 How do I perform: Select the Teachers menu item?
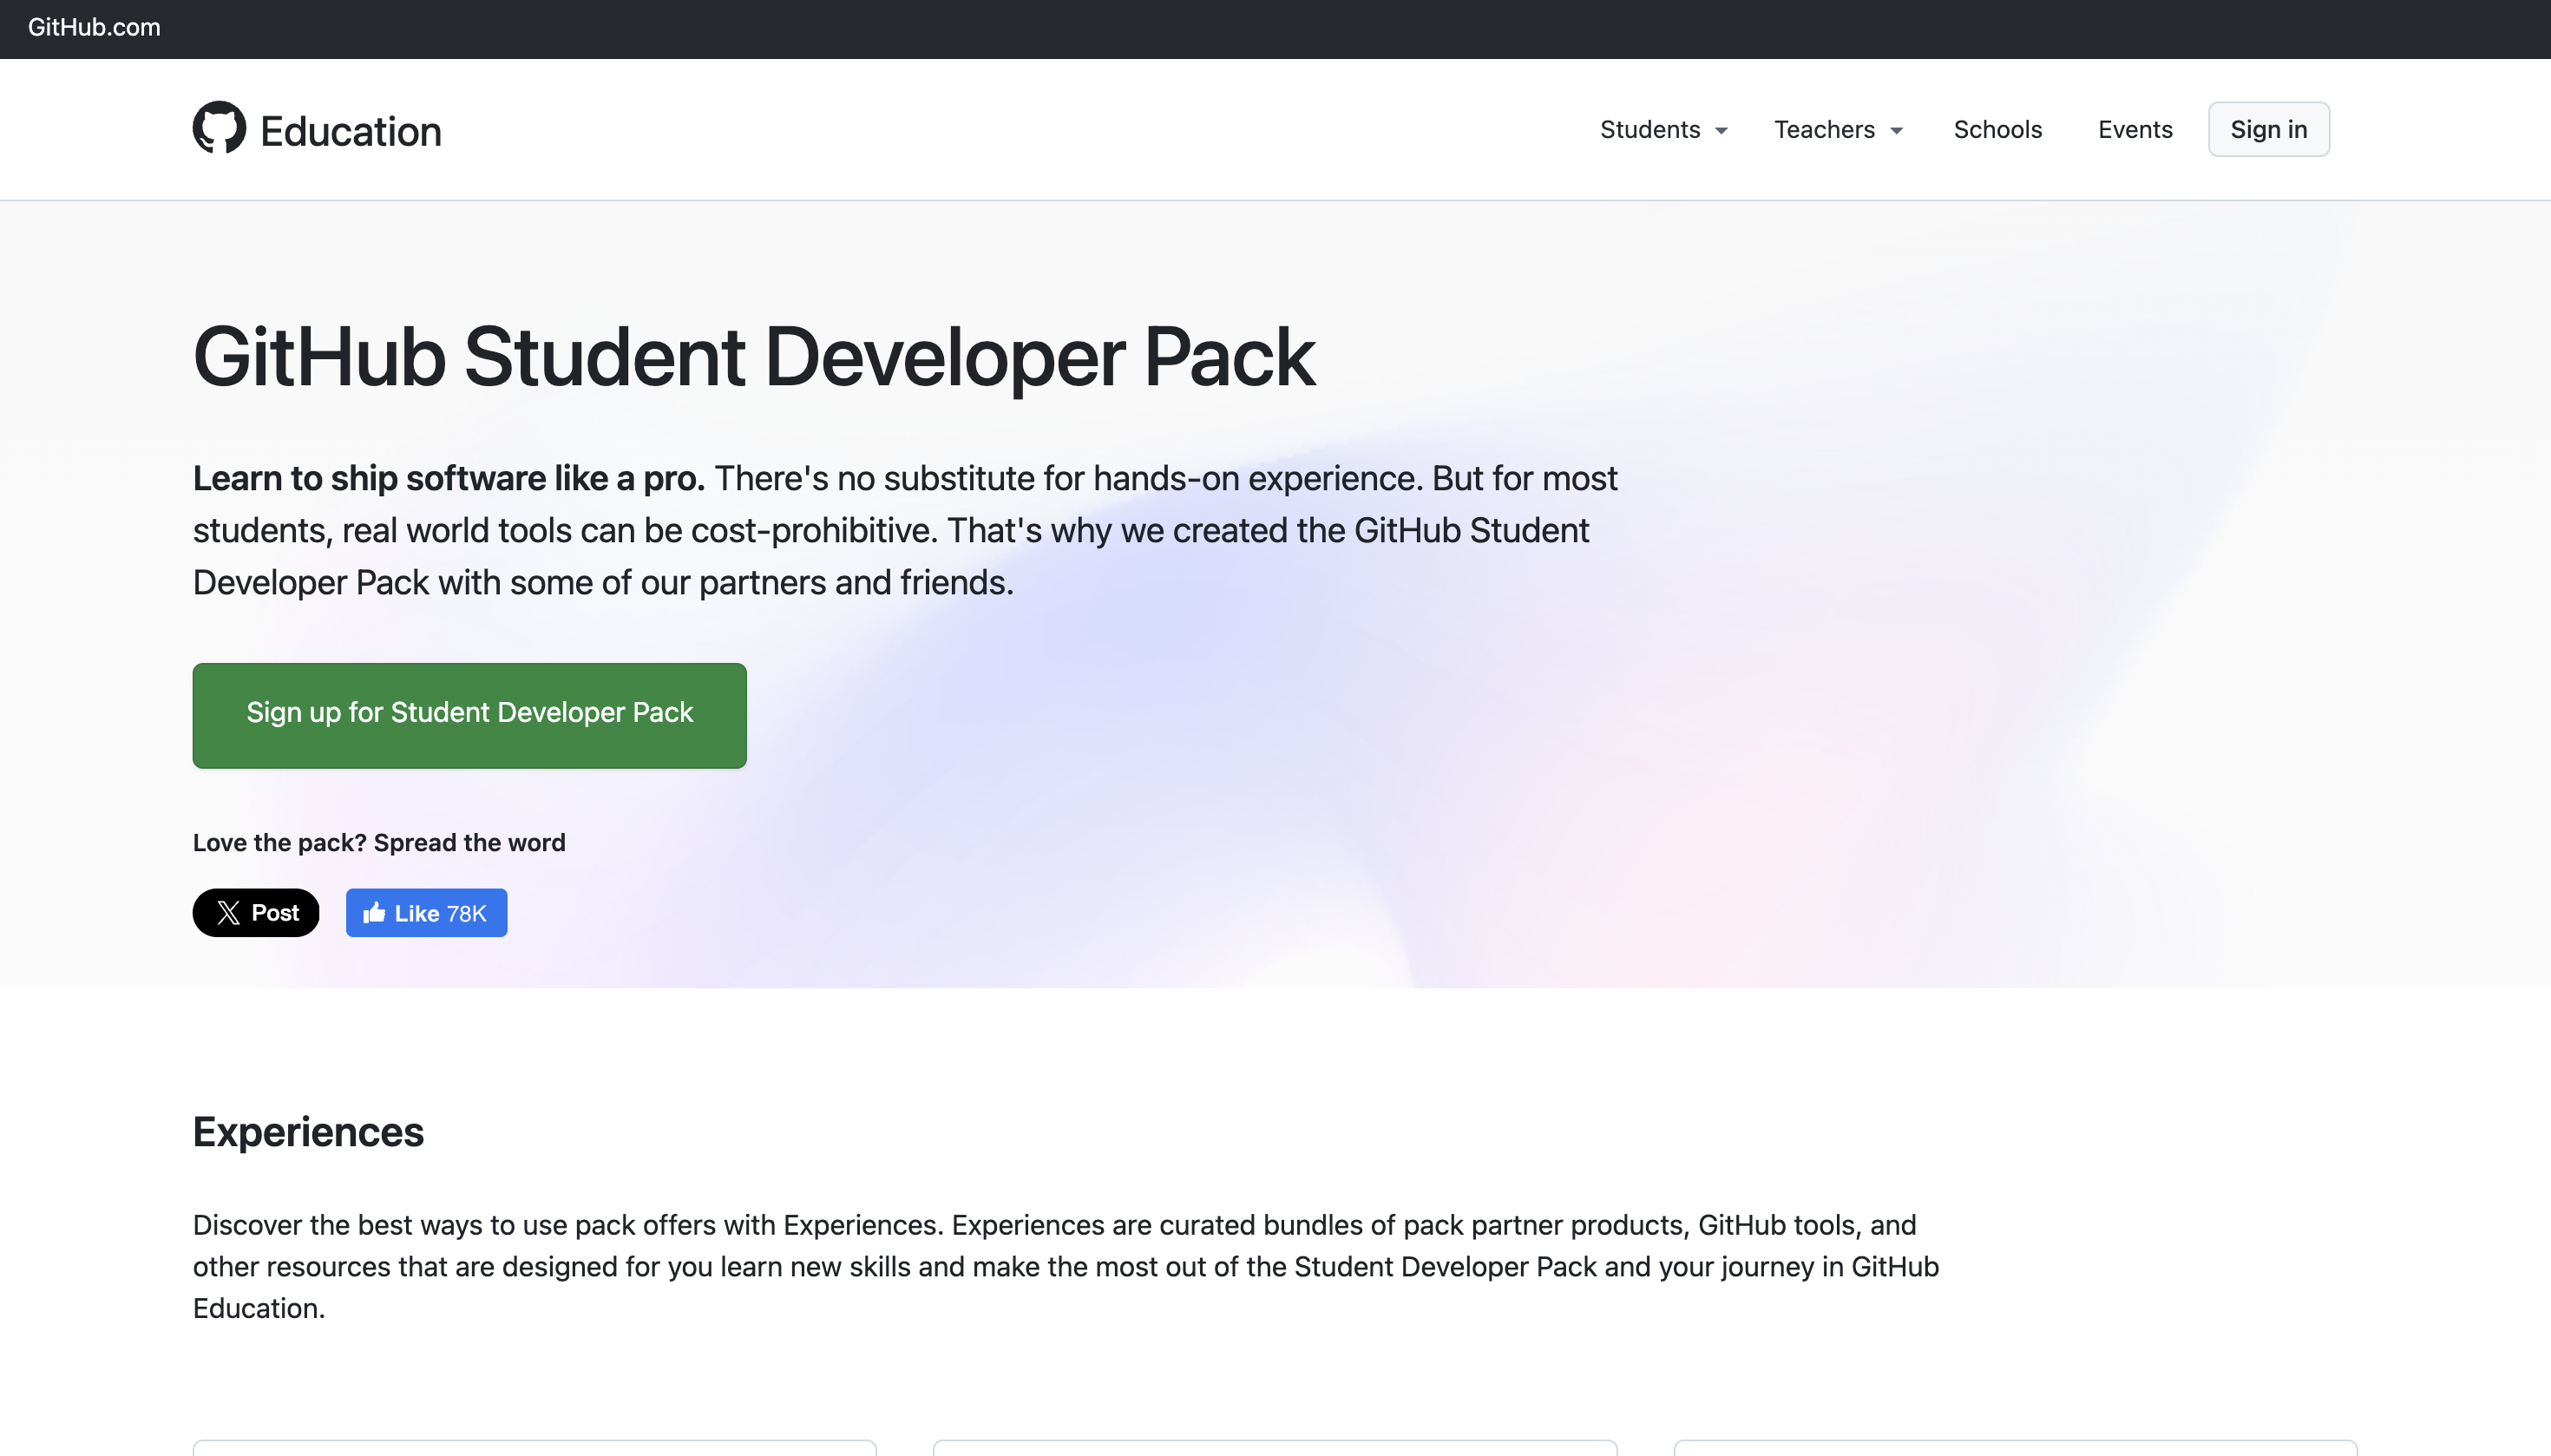1824,129
